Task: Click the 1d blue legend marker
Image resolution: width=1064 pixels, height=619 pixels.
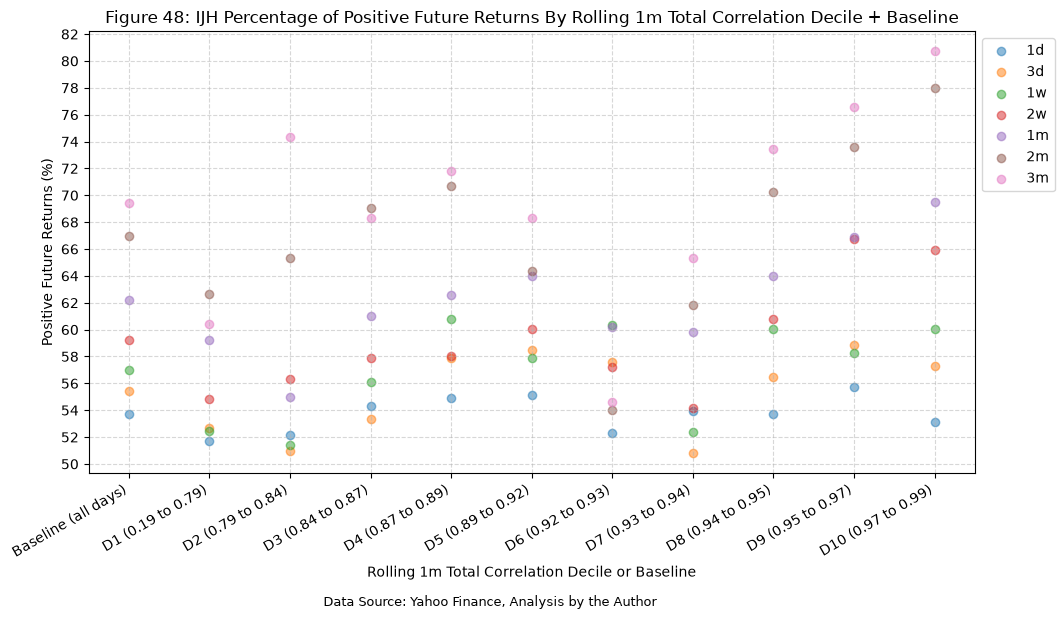Action: pyautogui.click(x=1001, y=51)
